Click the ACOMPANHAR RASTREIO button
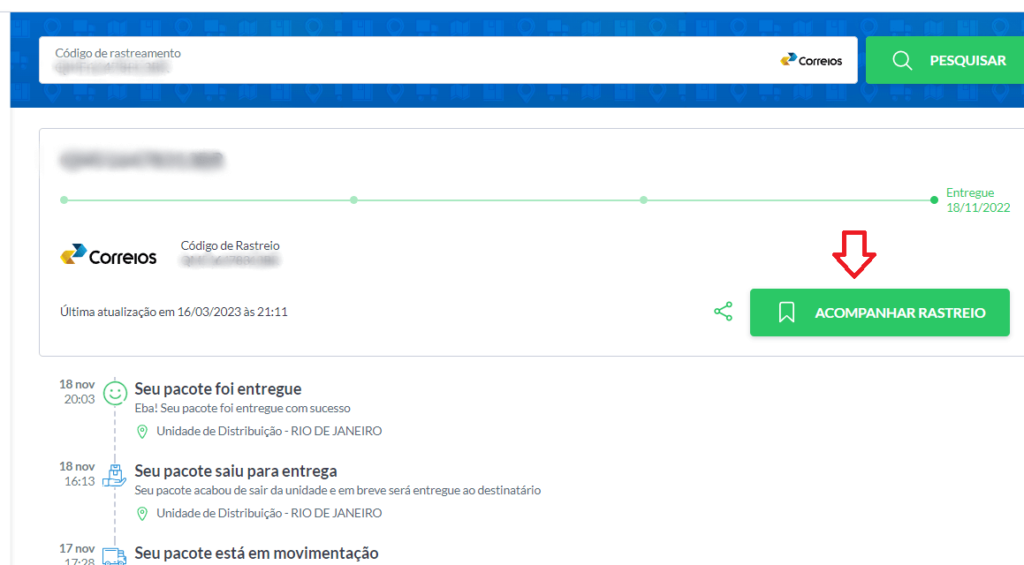The height and width of the screenshot is (565, 1024). point(879,313)
